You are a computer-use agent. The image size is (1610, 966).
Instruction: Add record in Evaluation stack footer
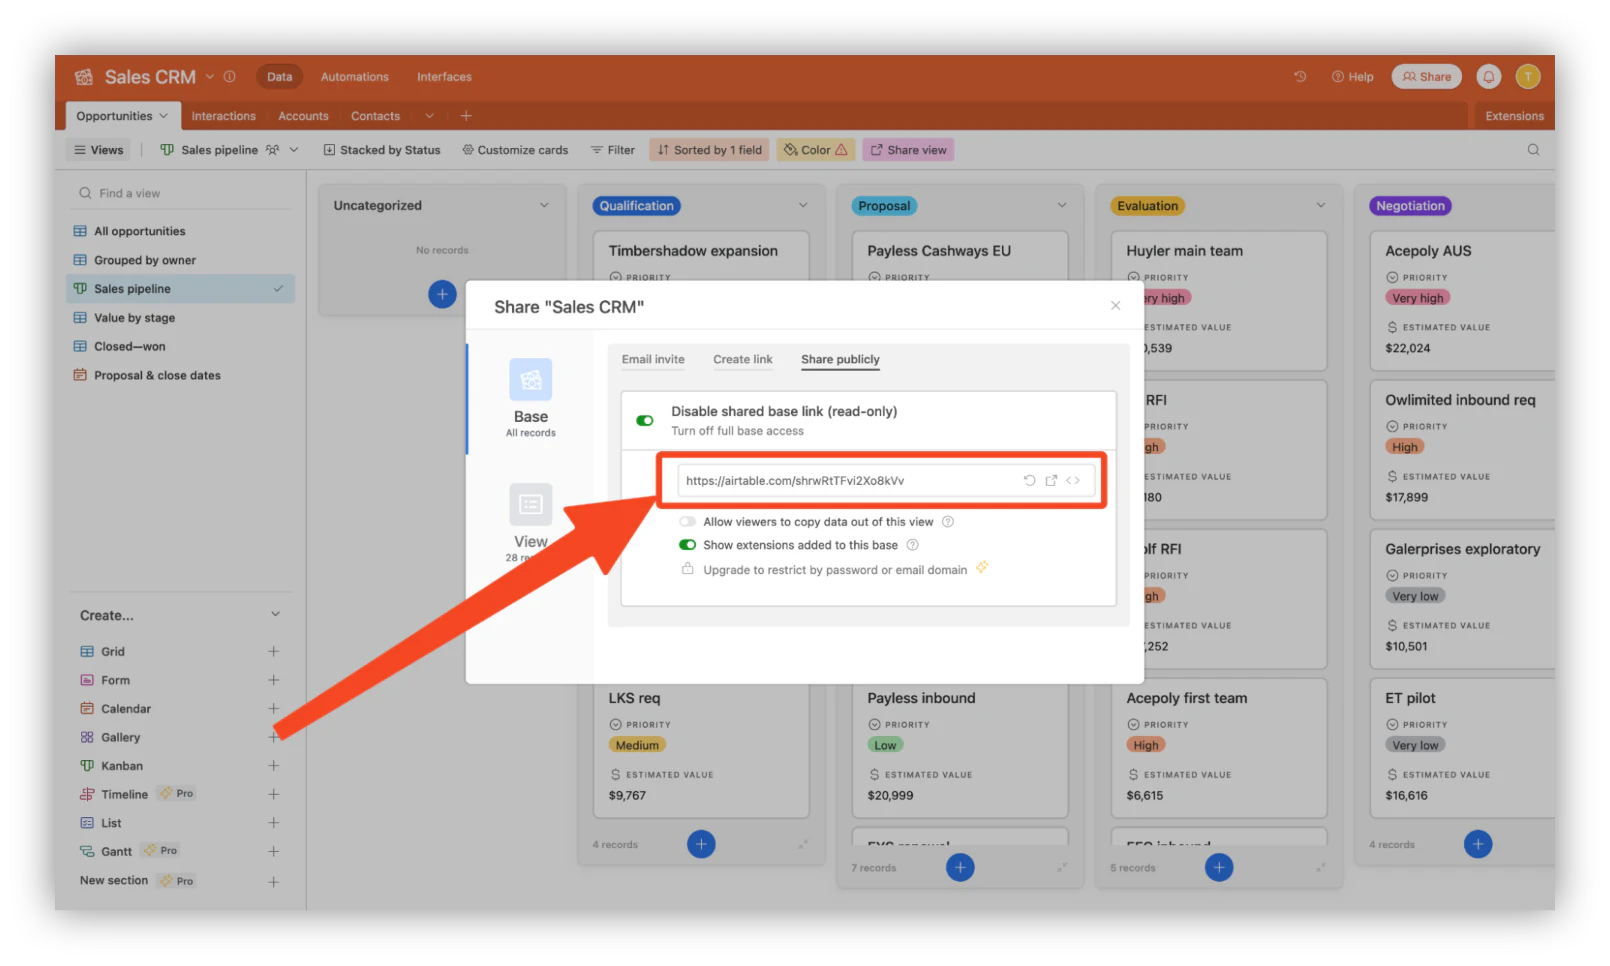click(1218, 868)
